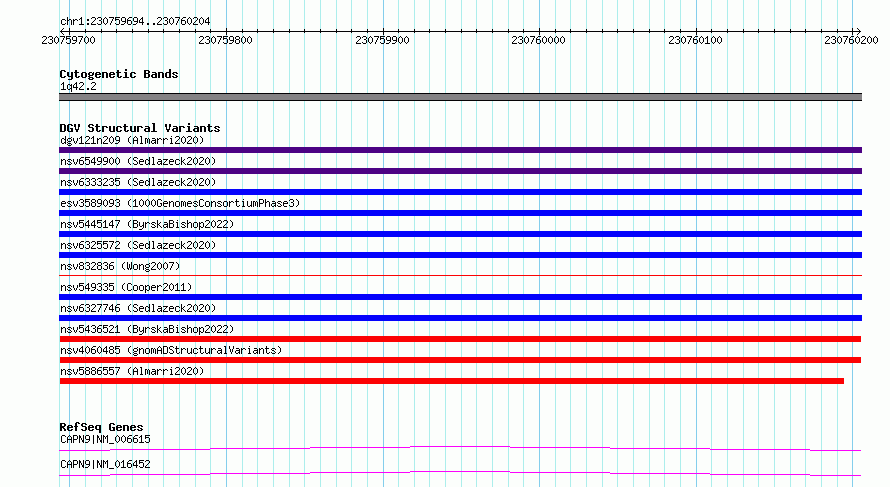Click the nsv4060485 (gnomADStructuralVariants) label
This screenshot has width=890, height=487.
point(171,350)
